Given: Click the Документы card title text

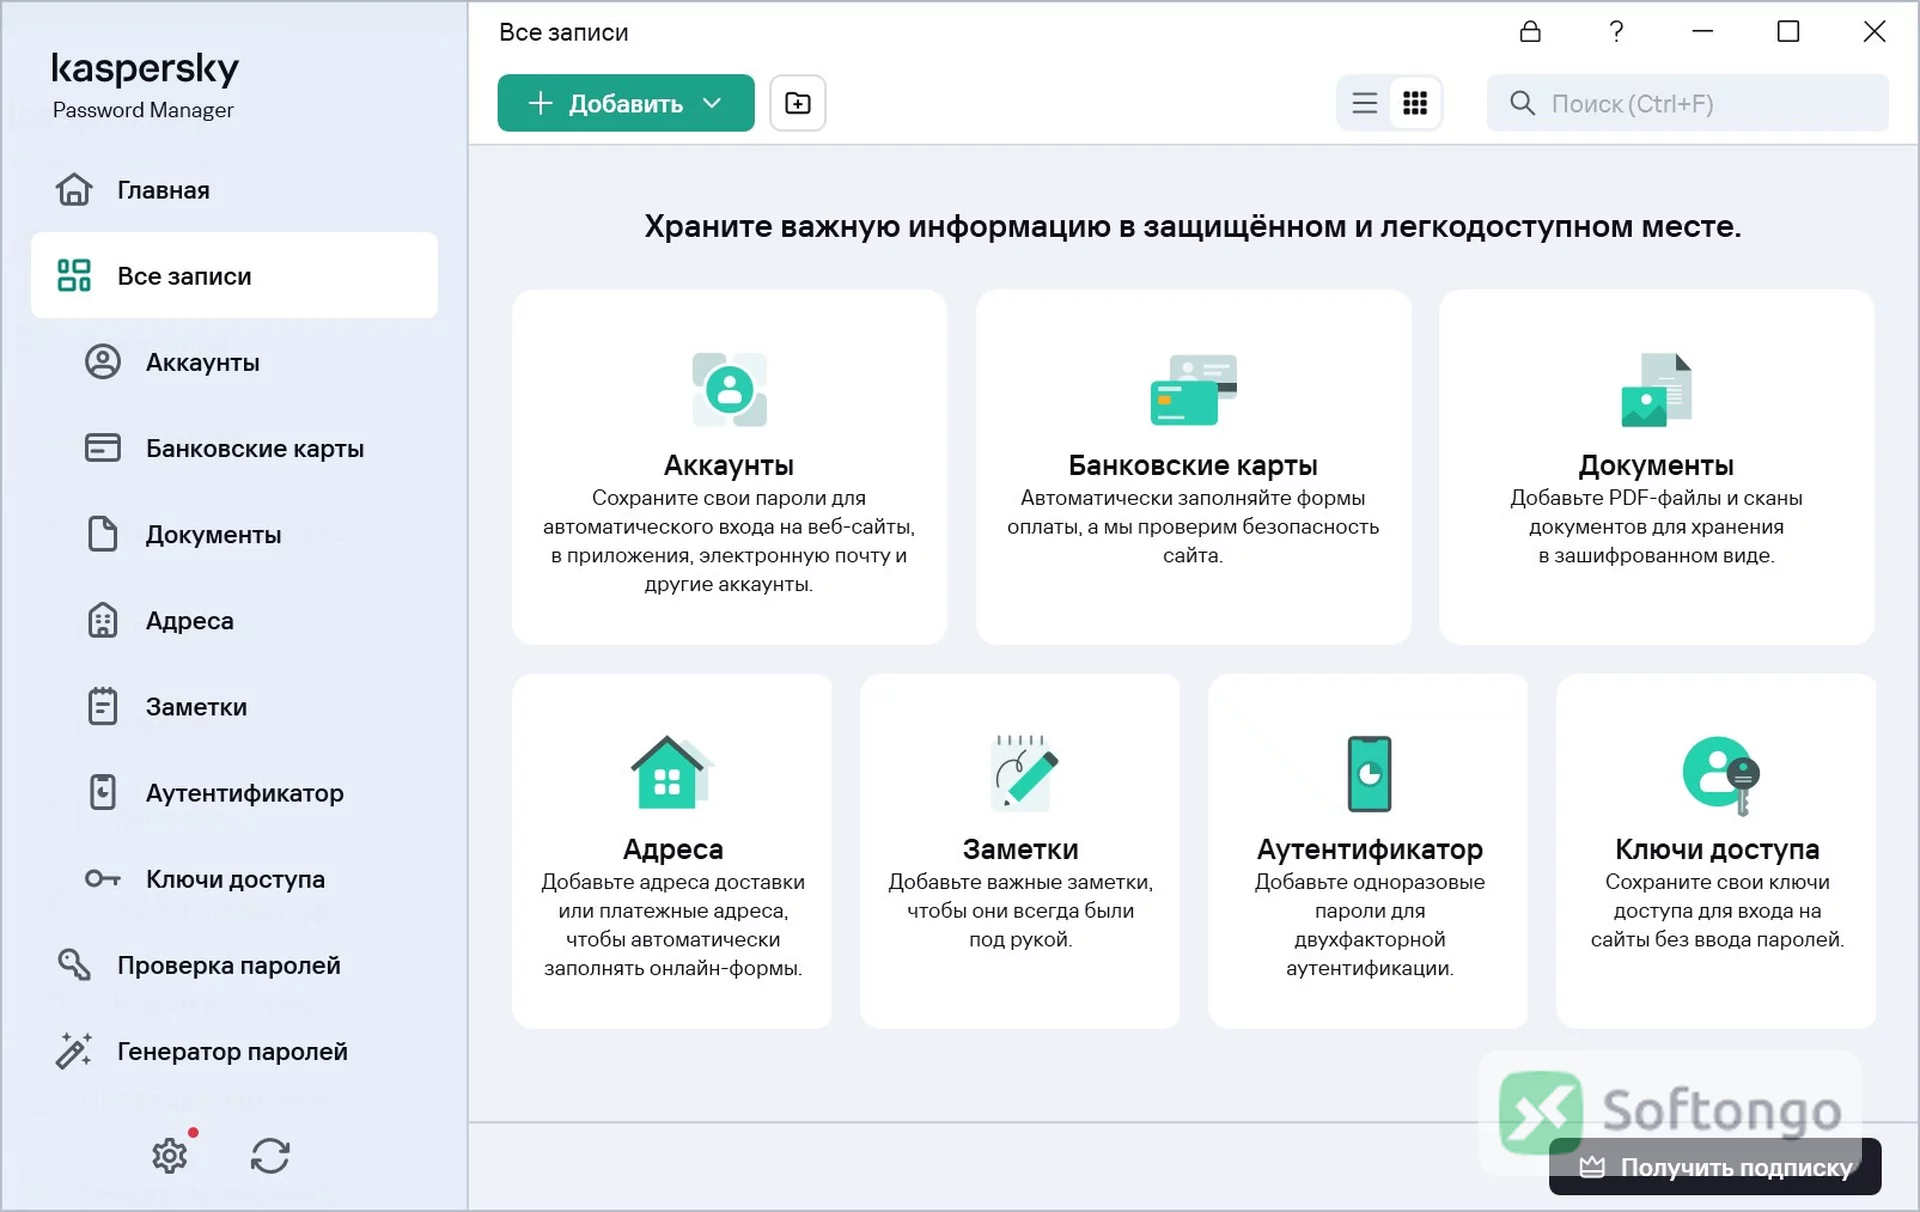Looking at the screenshot, I should [x=1656, y=465].
